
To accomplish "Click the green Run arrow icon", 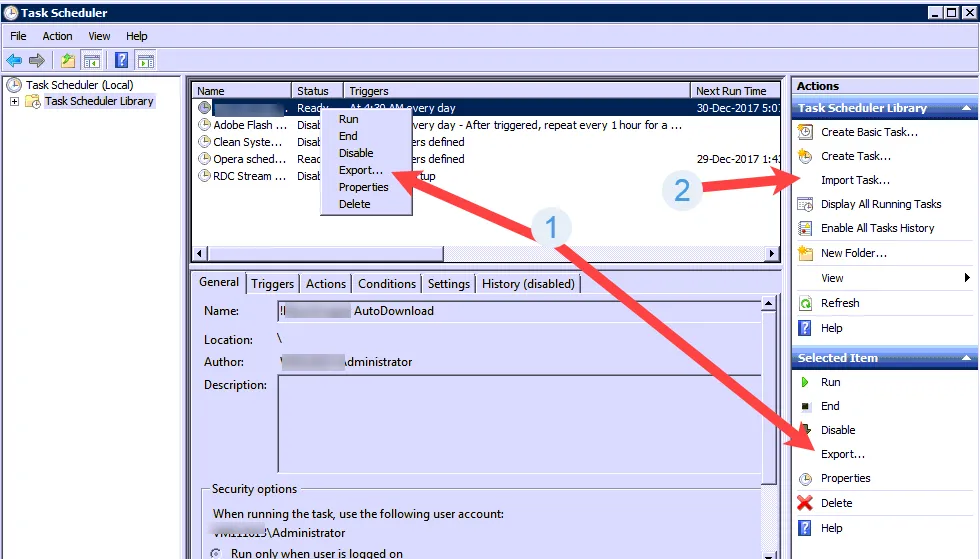I will [805, 382].
